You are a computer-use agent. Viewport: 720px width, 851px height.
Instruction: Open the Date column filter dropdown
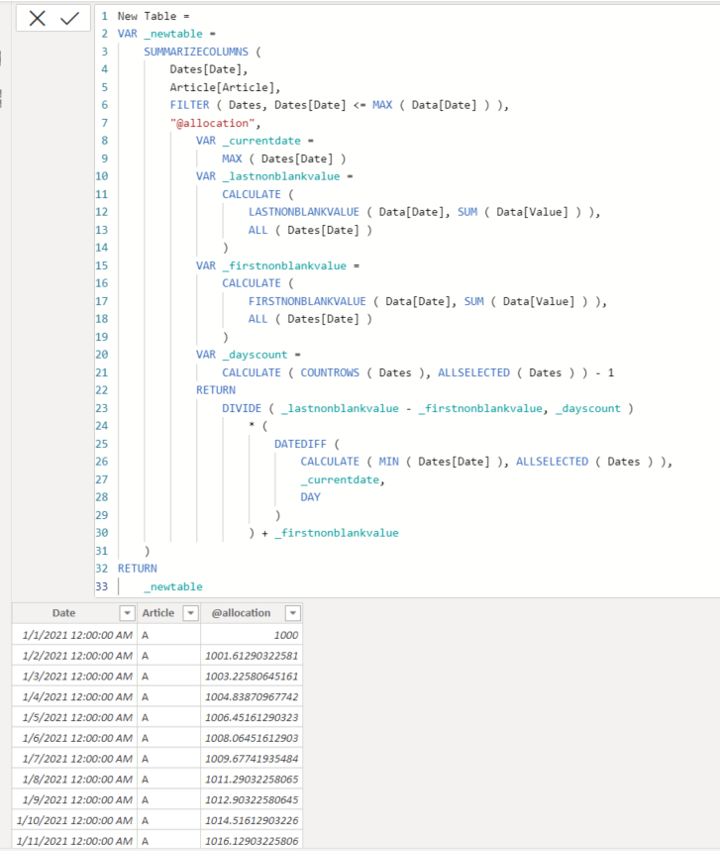(127, 613)
